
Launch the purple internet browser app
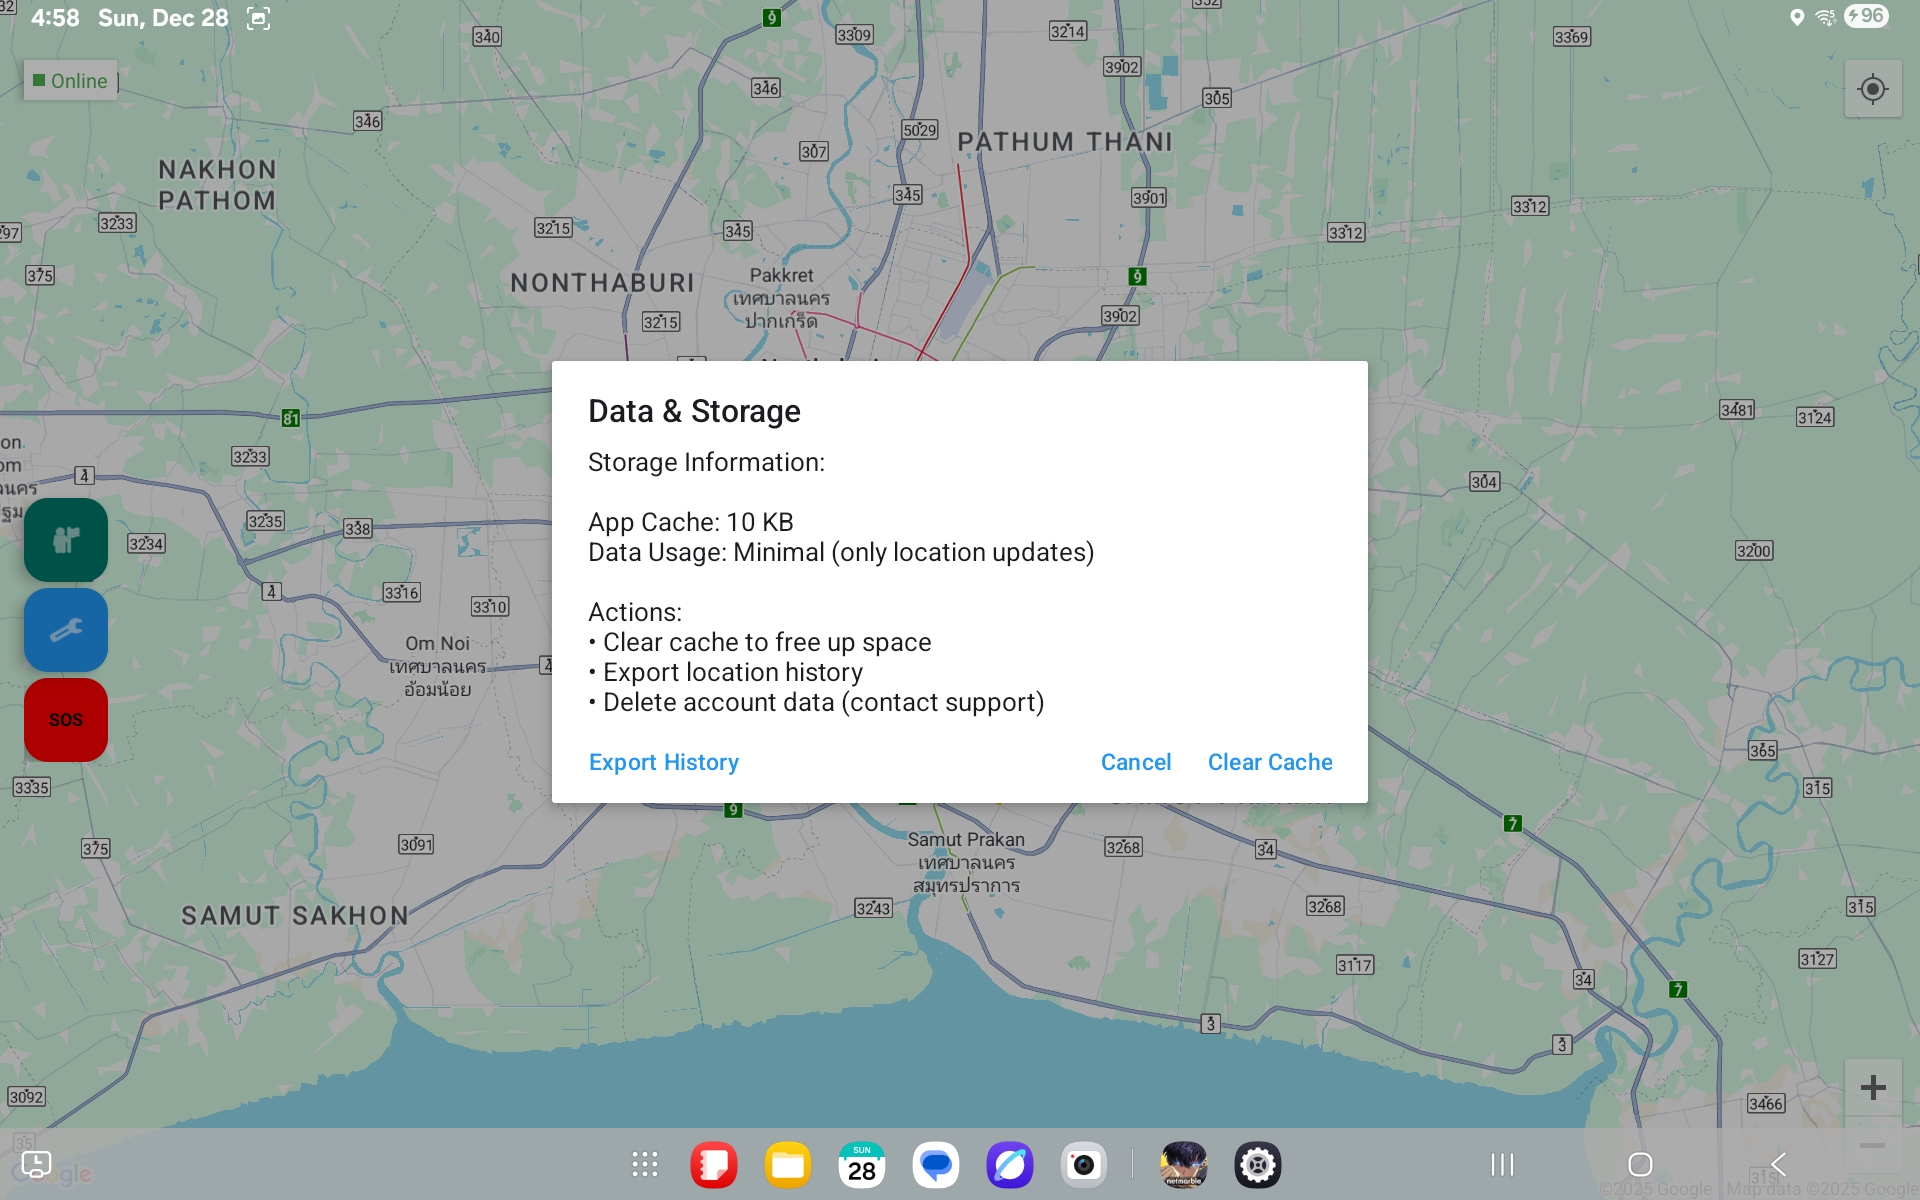1010,1165
